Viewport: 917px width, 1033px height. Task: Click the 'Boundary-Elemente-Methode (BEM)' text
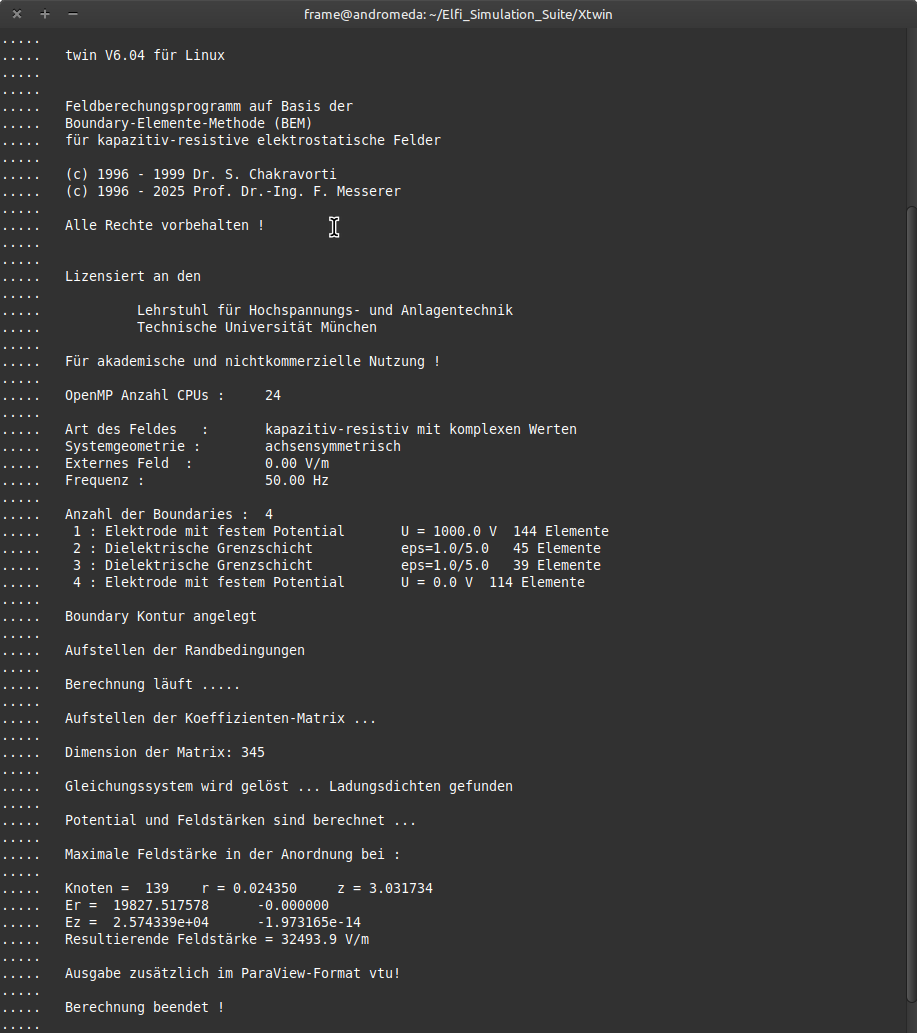click(x=172, y=123)
